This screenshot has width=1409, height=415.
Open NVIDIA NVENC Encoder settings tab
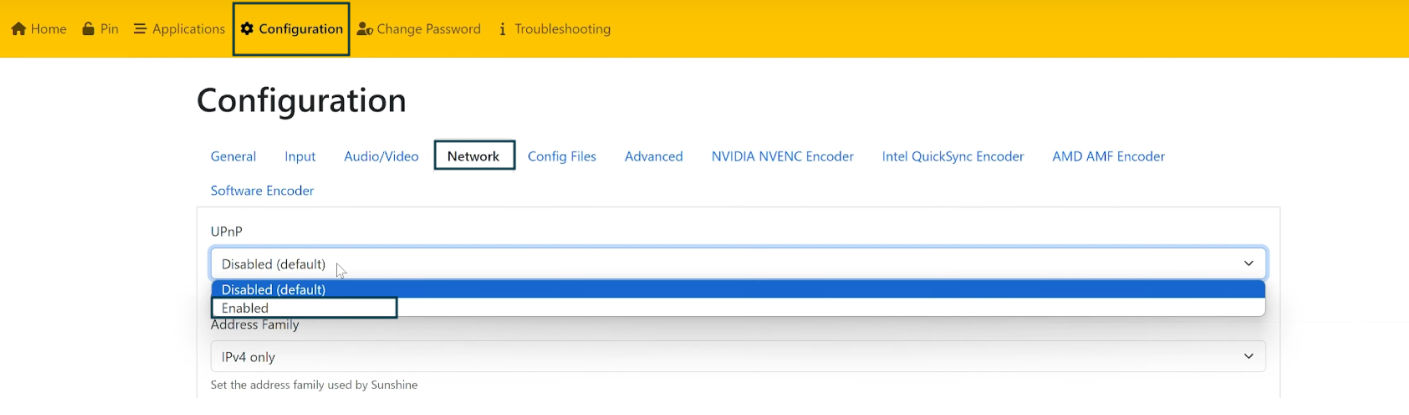pyautogui.click(x=782, y=157)
